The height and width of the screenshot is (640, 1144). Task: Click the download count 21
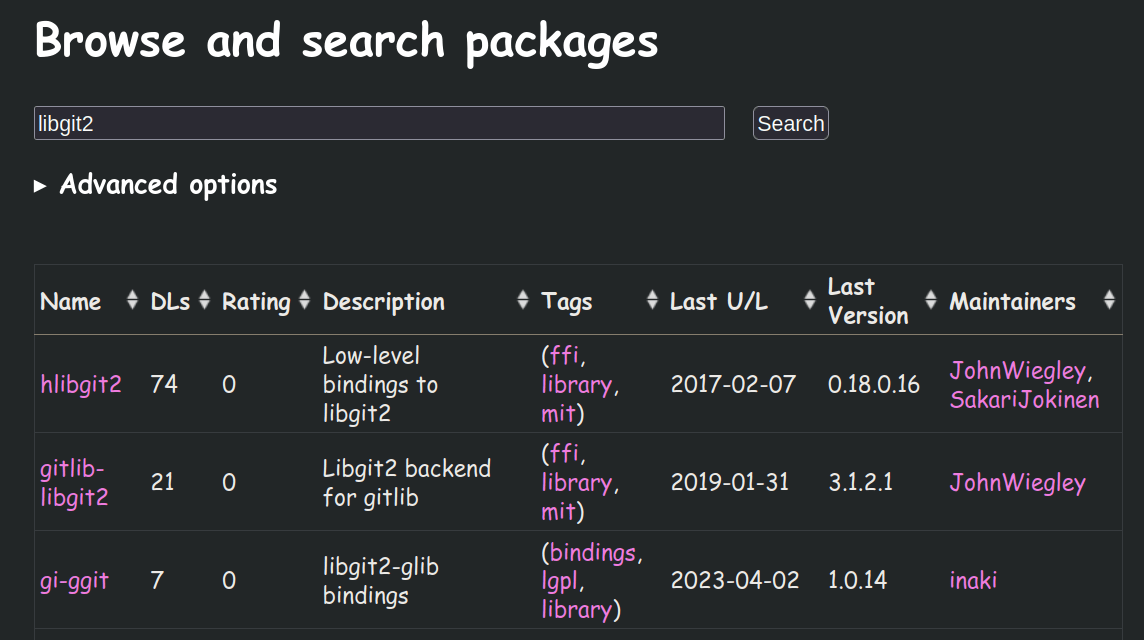[x=163, y=482]
